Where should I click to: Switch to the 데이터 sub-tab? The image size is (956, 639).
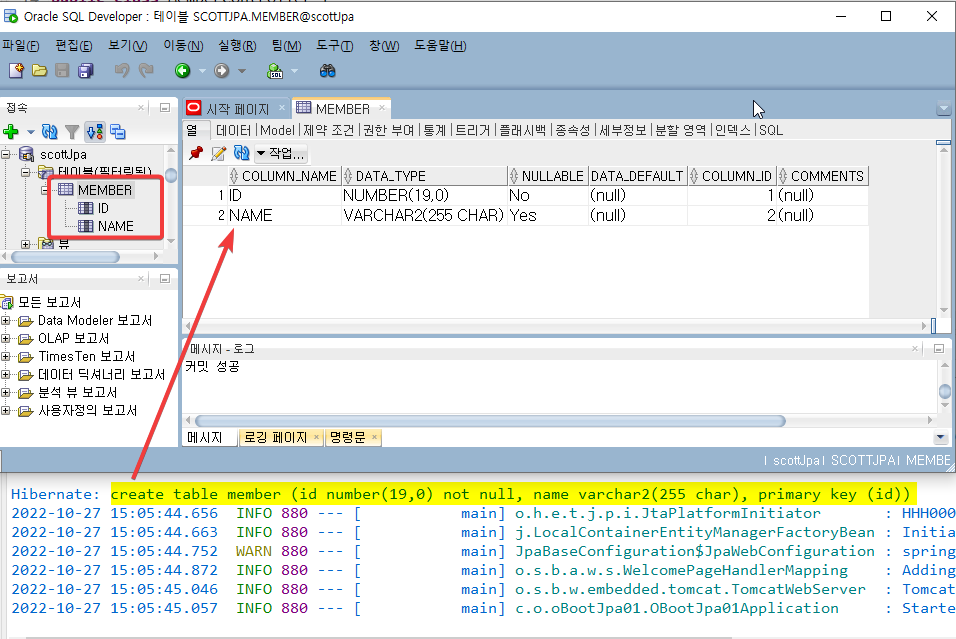pyautogui.click(x=234, y=130)
